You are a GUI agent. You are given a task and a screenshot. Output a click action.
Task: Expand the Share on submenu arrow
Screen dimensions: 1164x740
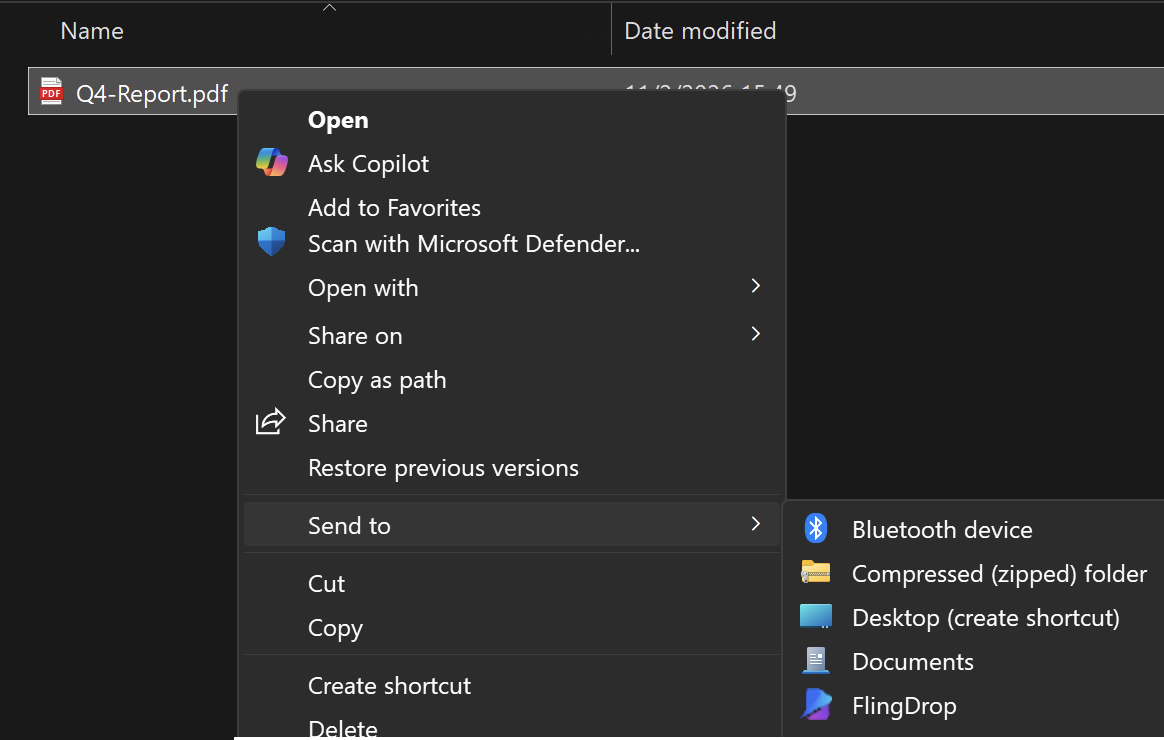pyautogui.click(x=756, y=334)
